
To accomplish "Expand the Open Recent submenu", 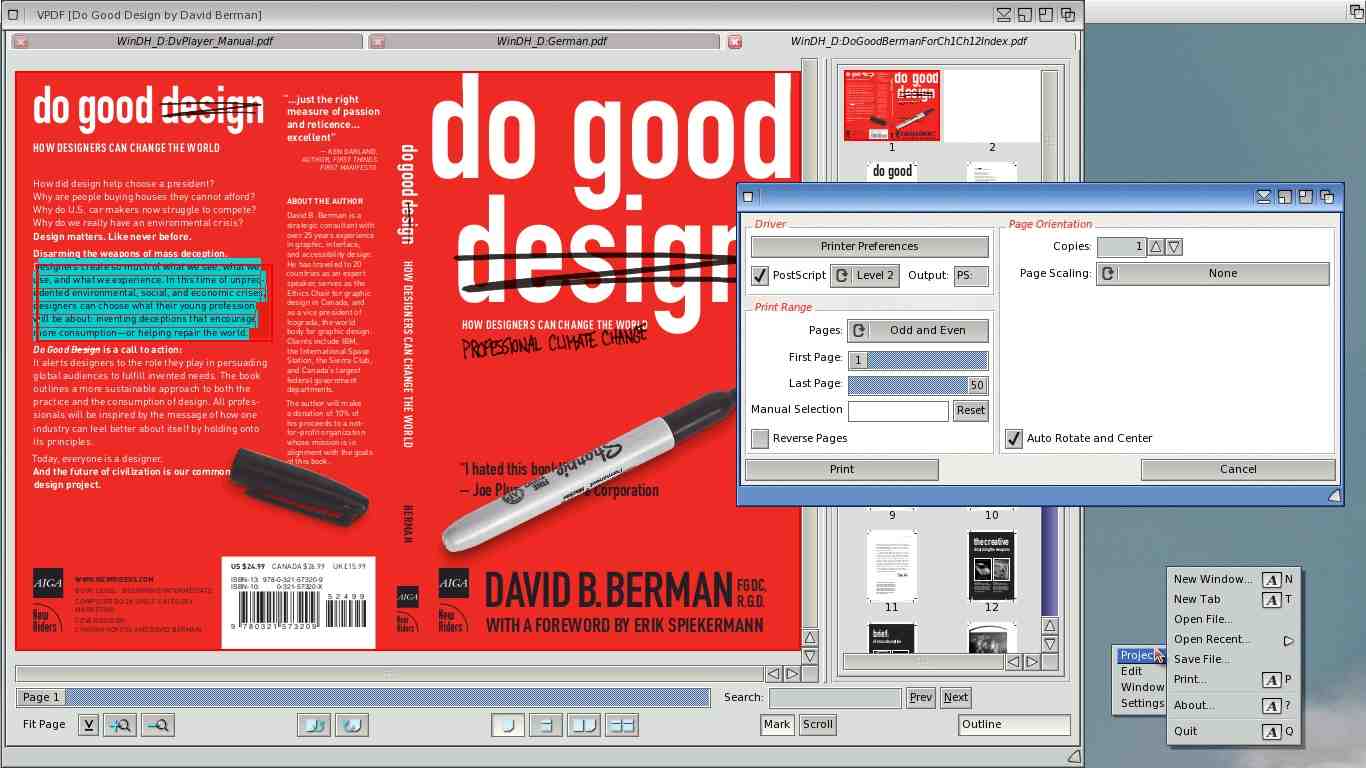I will click(1234, 640).
